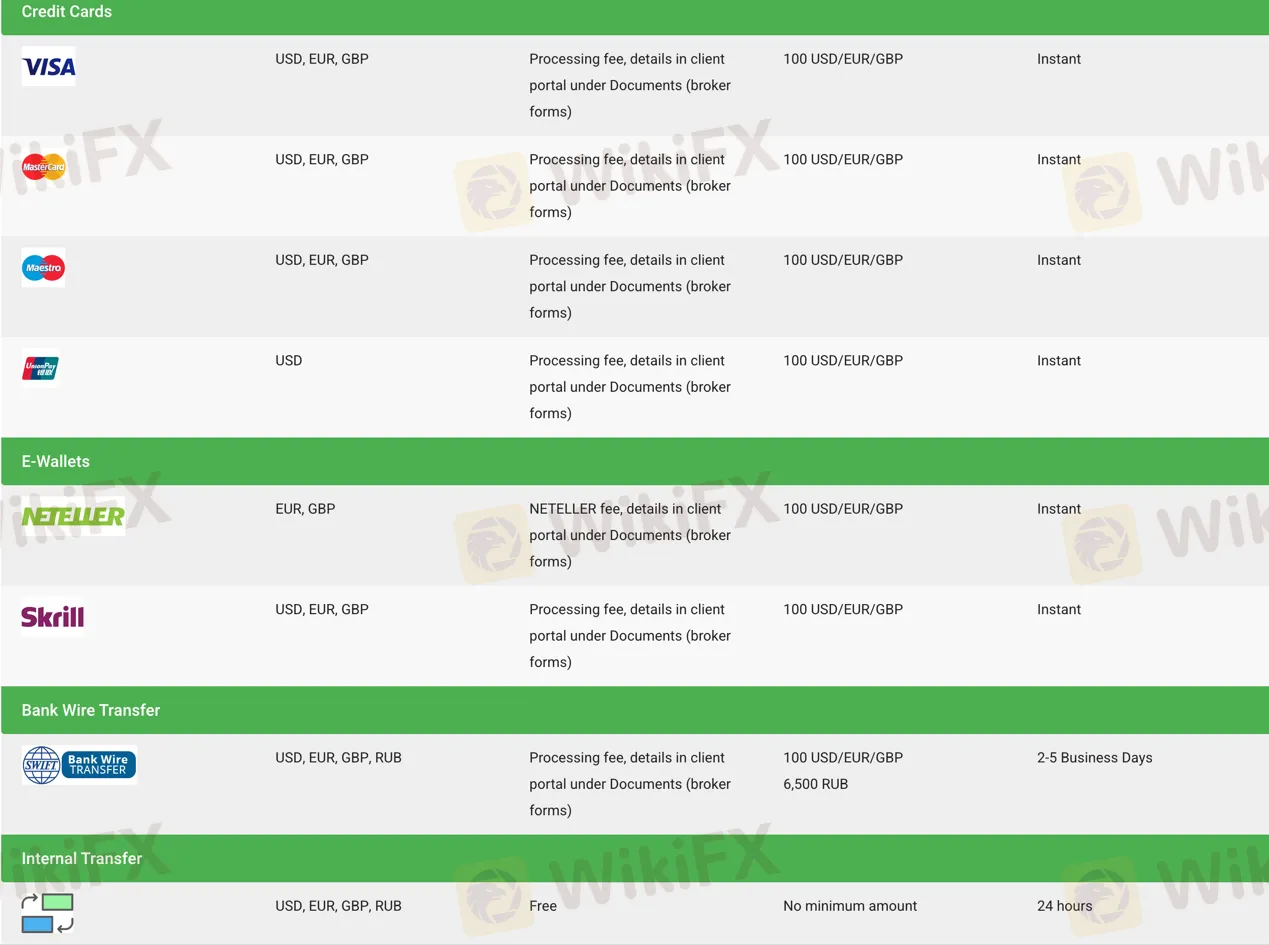Click the Visa processing fee description
Image resolution: width=1269 pixels, height=945 pixels.
click(630, 85)
